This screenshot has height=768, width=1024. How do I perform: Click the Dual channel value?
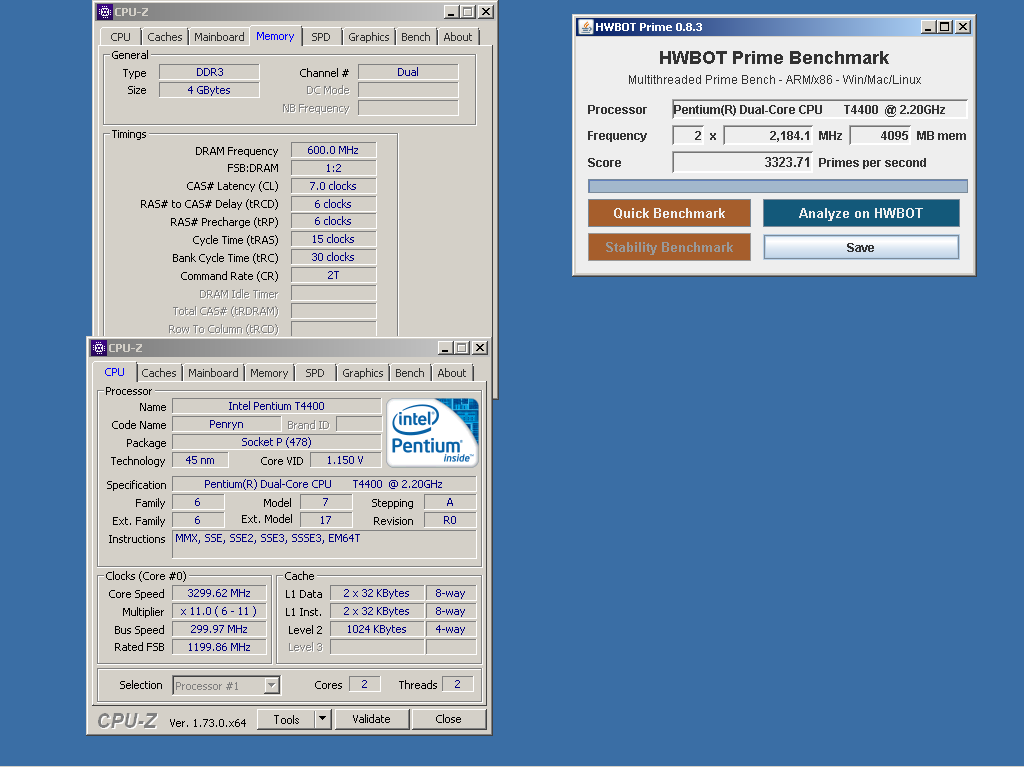408,72
